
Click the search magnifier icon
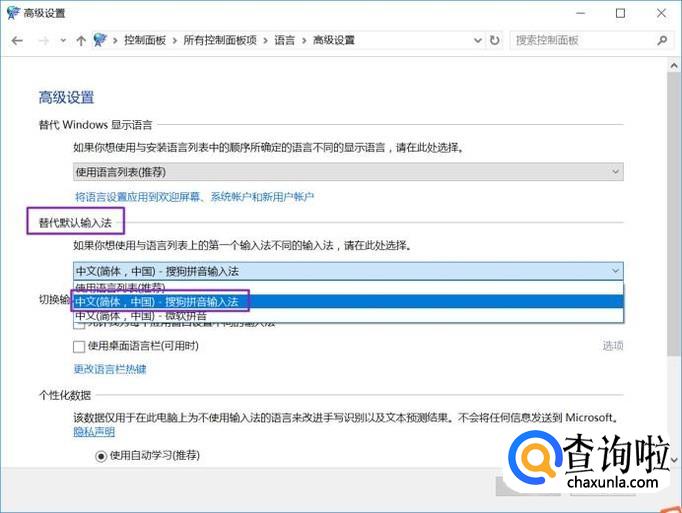tap(662, 40)
